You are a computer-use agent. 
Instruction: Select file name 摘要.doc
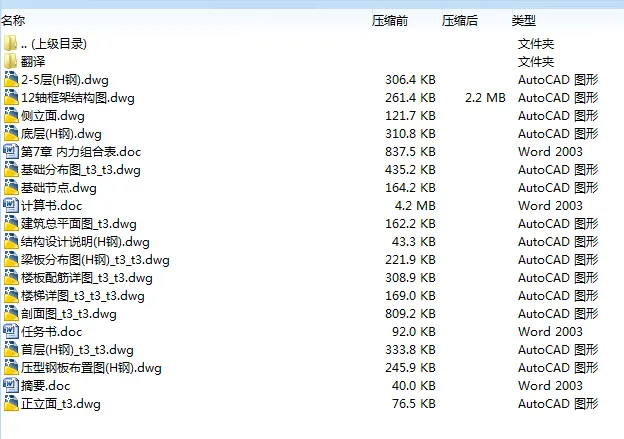tap(45, 386)
